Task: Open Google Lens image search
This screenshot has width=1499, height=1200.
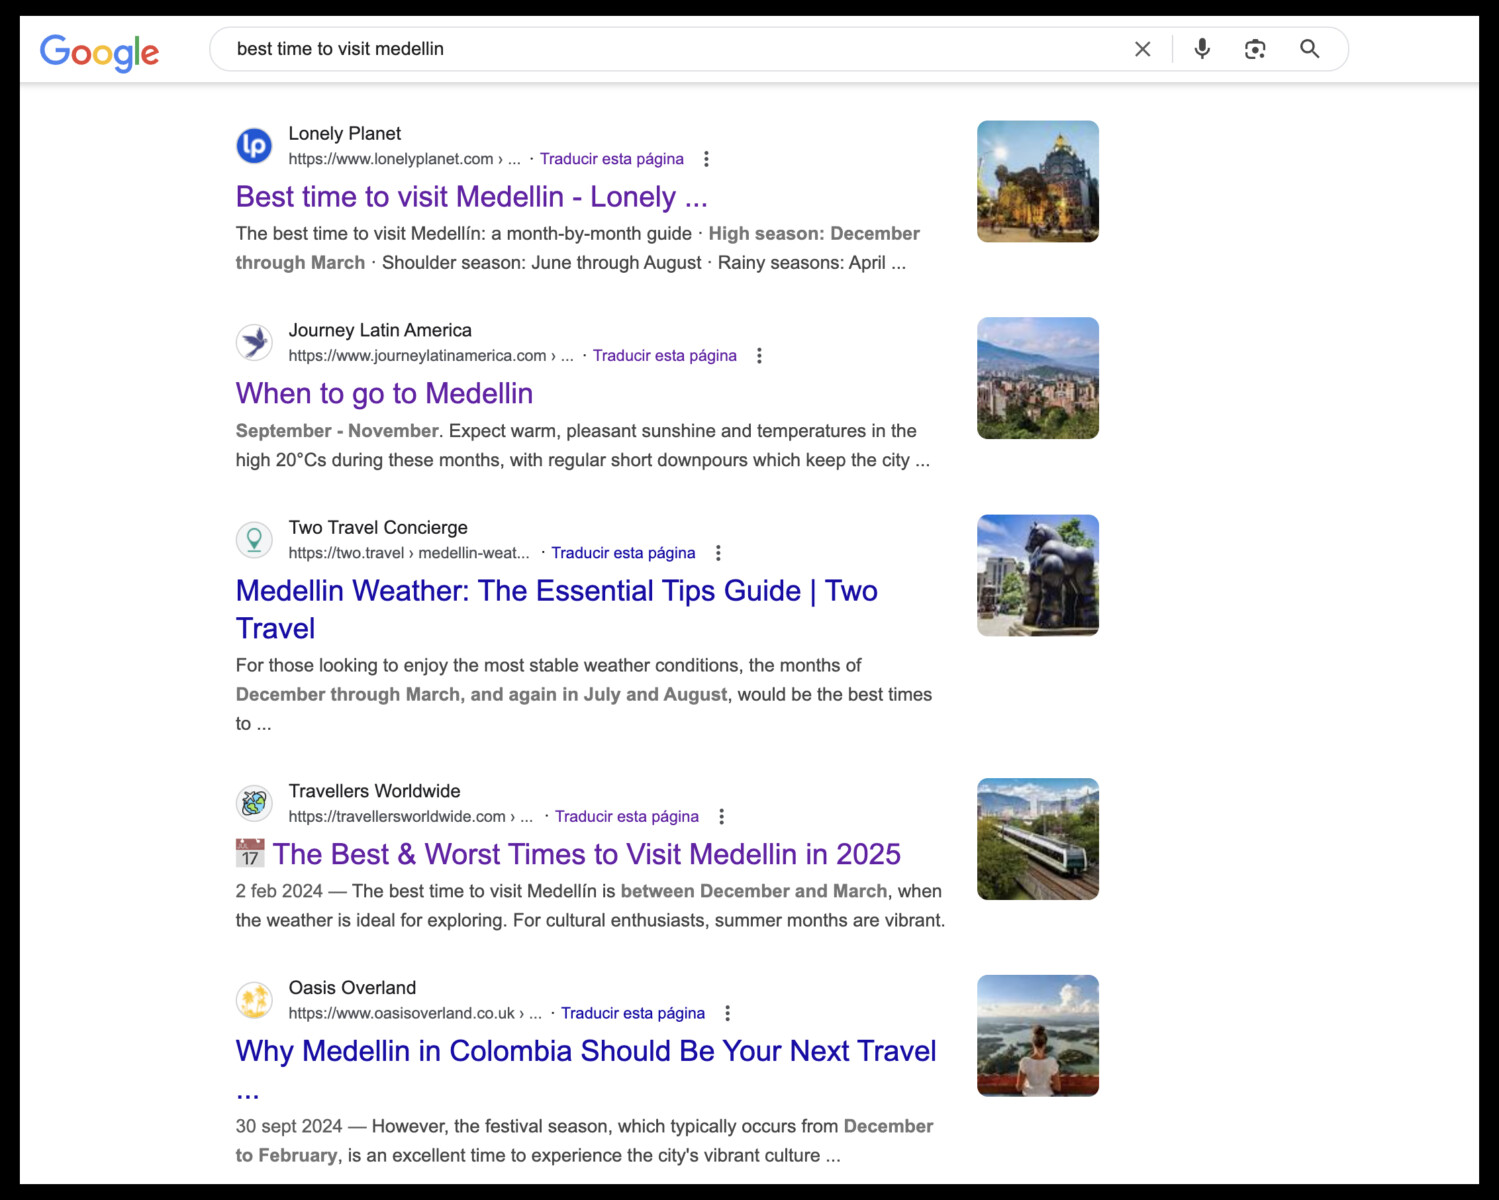Action: pos(1255,49)
